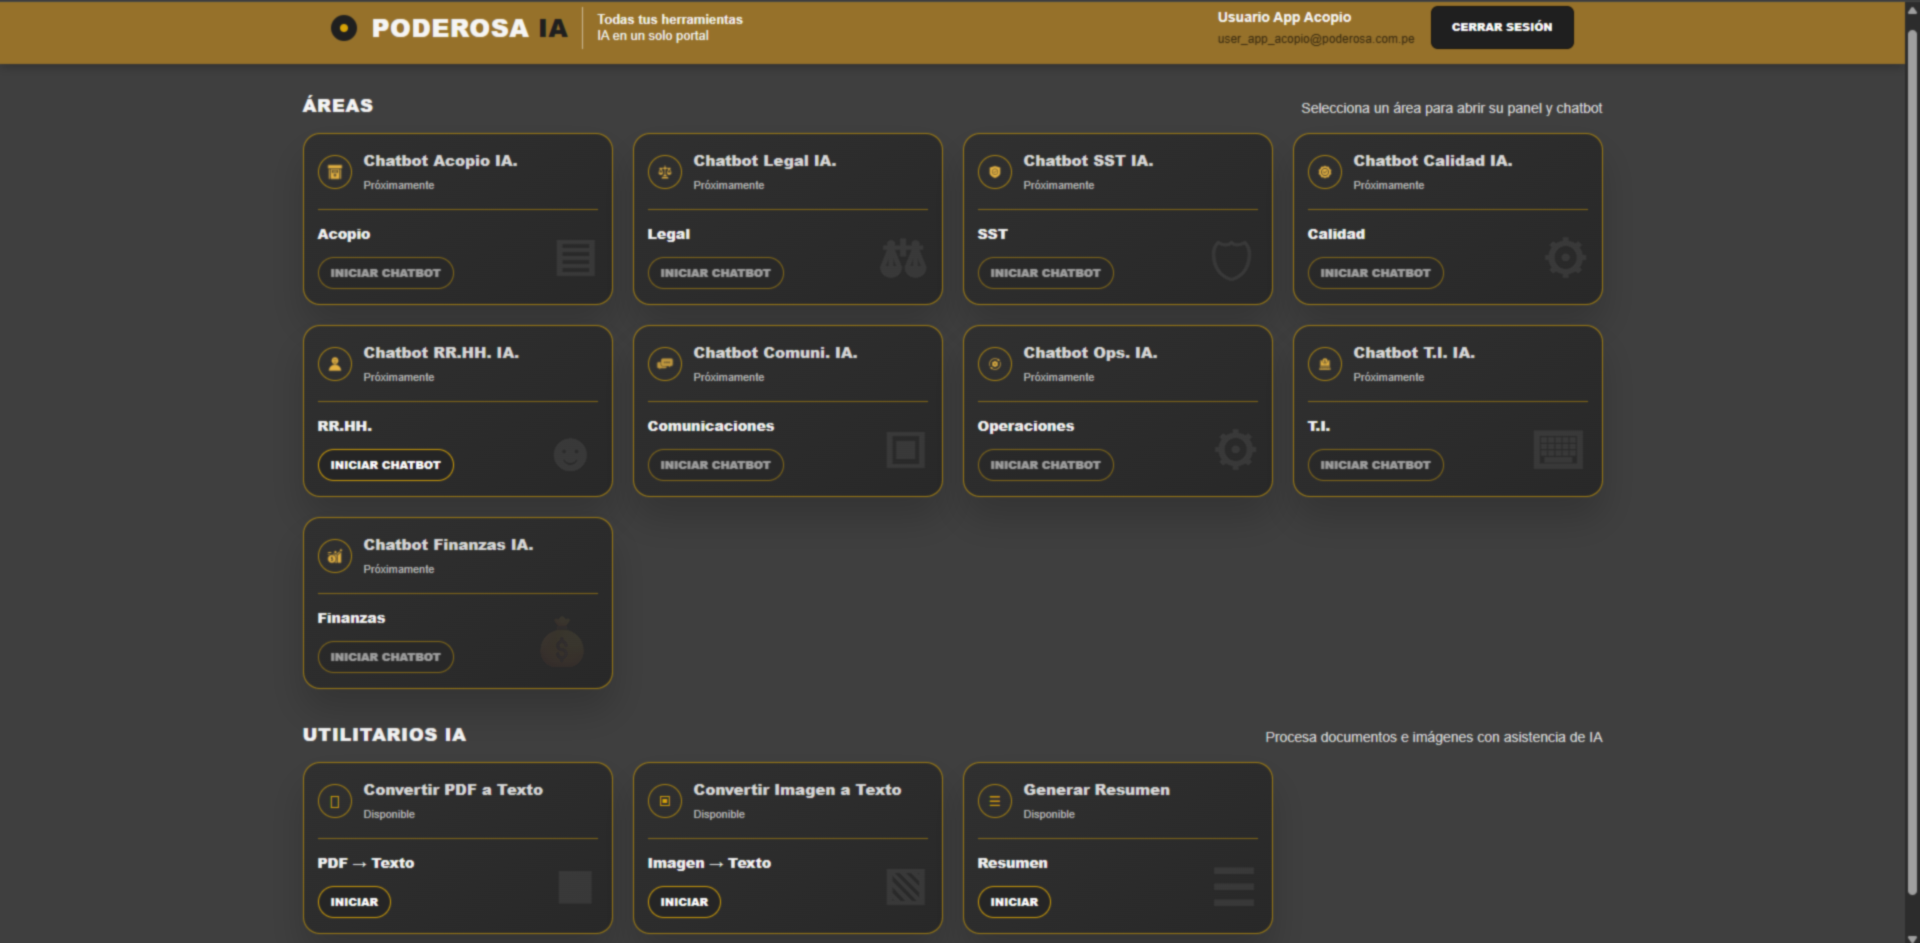
Task: Click the gear icon in Calidad card
Action: (x=1565, y=257)
